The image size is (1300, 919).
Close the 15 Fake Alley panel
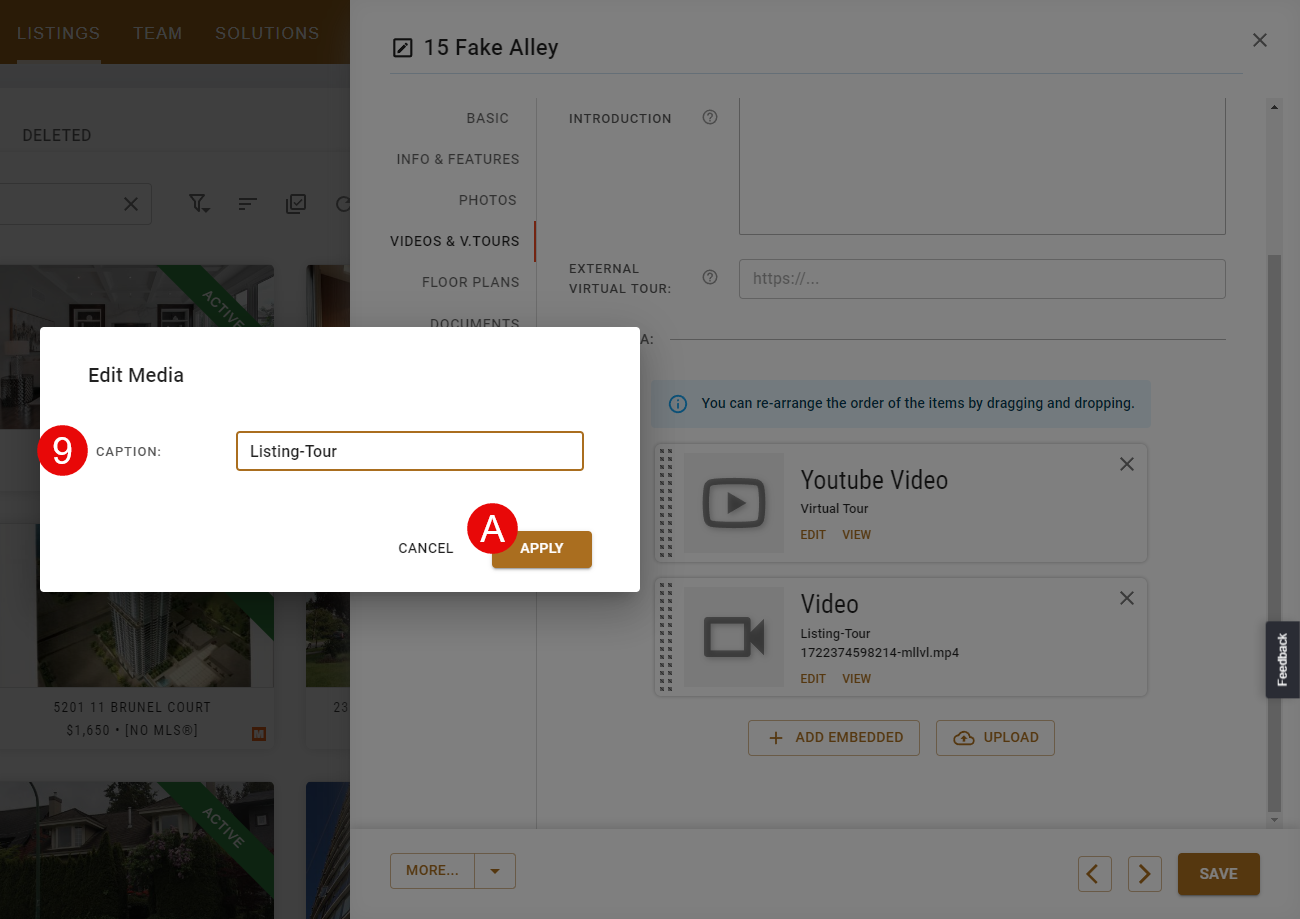point(1260,40)
